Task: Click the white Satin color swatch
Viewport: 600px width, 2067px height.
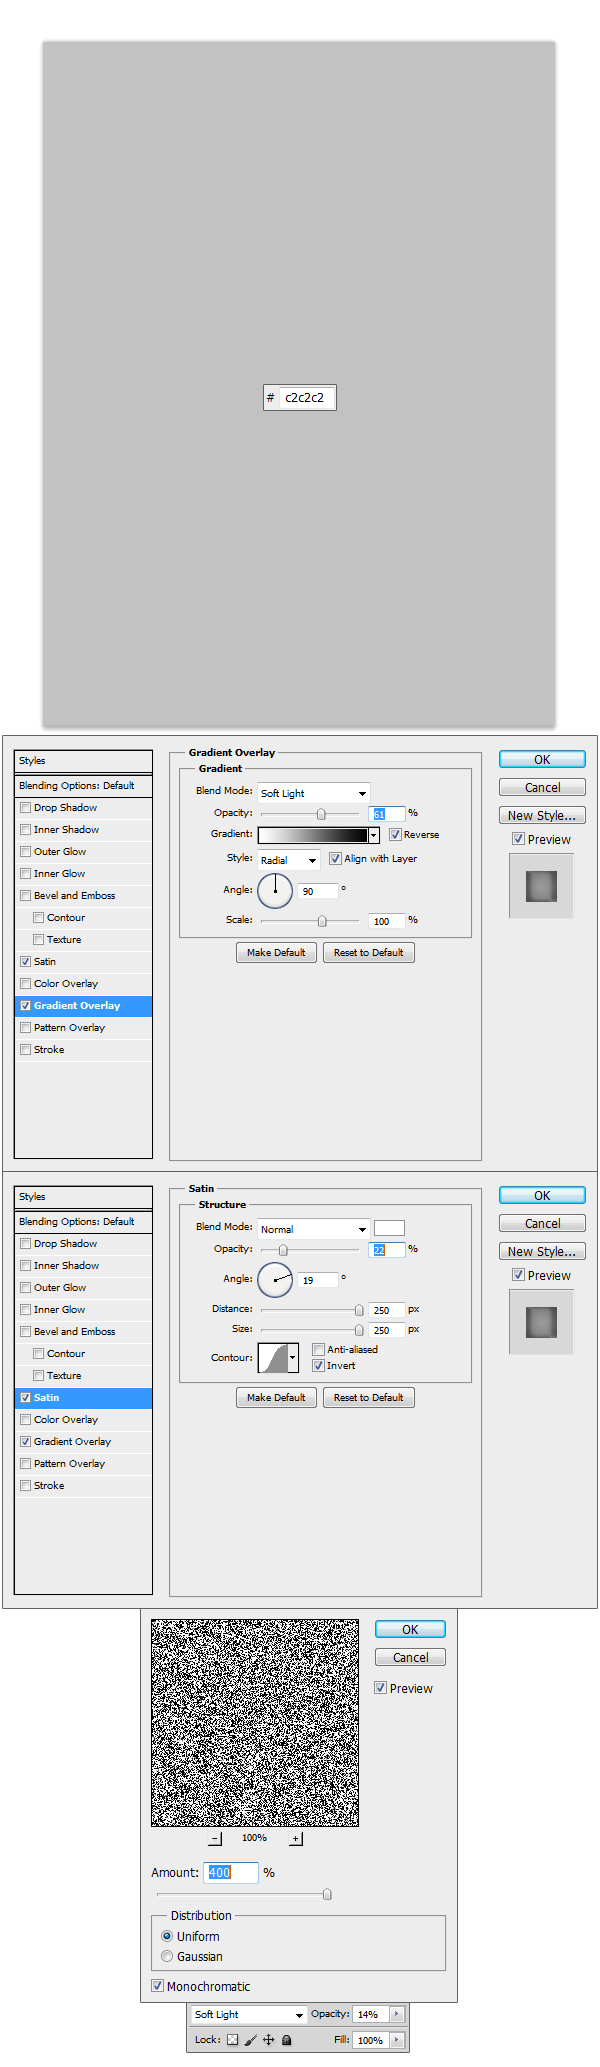Action: coord(389,1228)
